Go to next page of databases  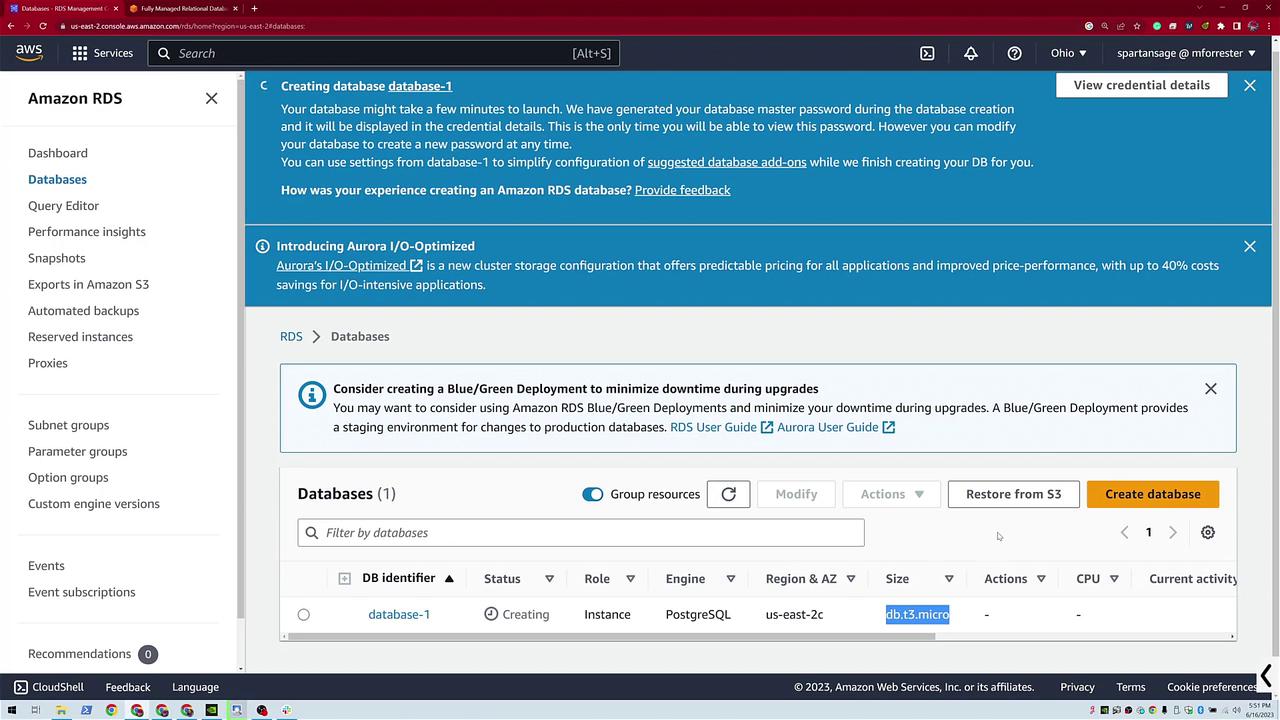[x=1172, y=532]
